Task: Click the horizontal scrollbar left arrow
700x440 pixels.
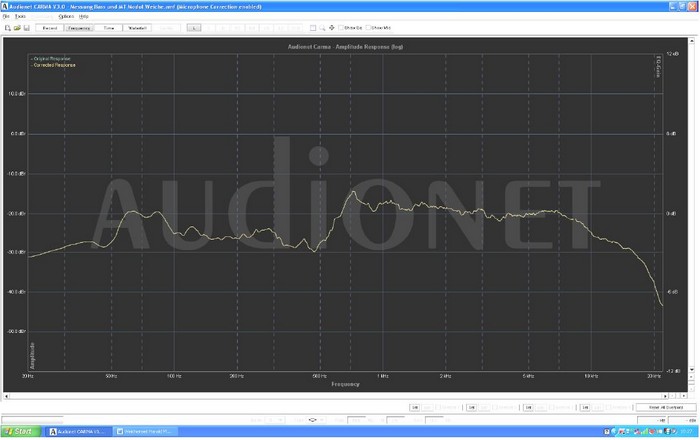Action: pos(6,396)
